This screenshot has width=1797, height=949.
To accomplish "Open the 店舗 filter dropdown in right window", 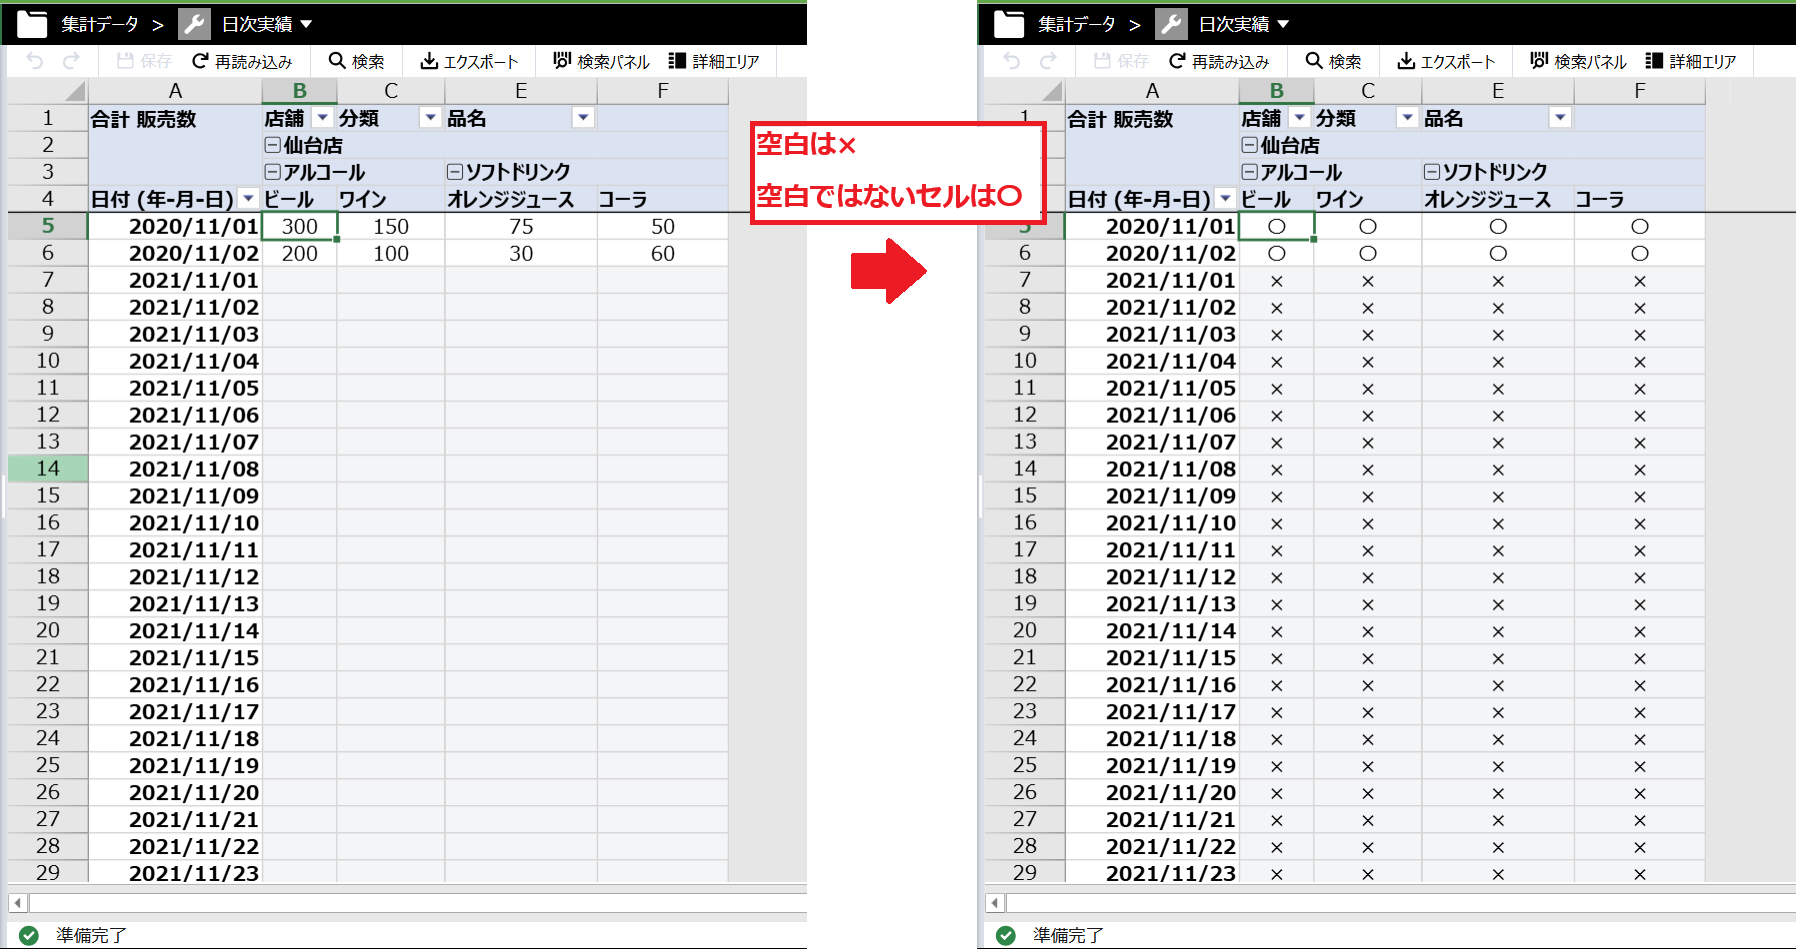I will pos(1300,118).
